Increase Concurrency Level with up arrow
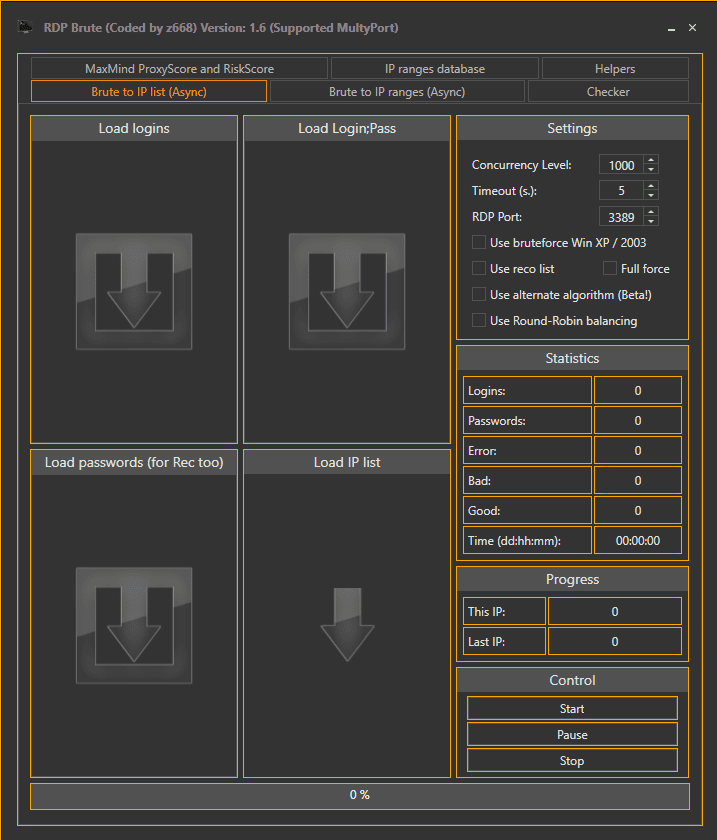Image resolution: width=717 pixels, height=840 pixels. pos(651,160)
